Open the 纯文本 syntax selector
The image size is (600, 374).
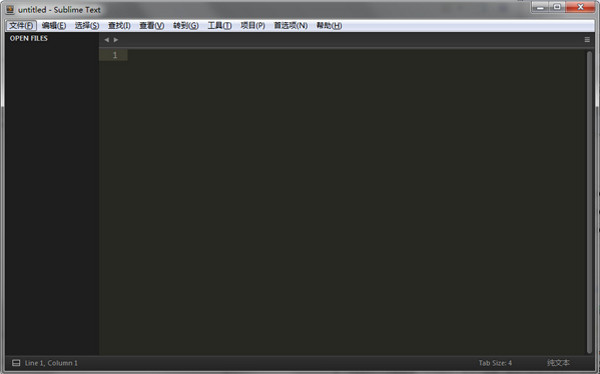pos(558,363)
